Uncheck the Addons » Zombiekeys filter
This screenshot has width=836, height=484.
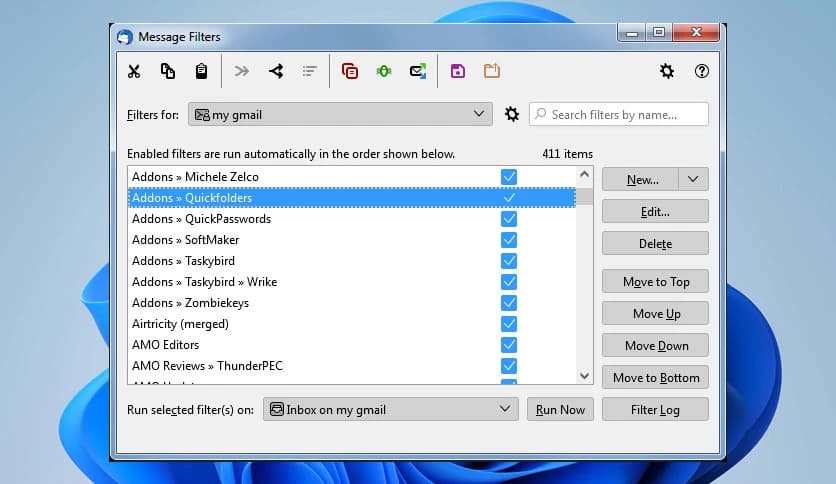coord(509,303)
